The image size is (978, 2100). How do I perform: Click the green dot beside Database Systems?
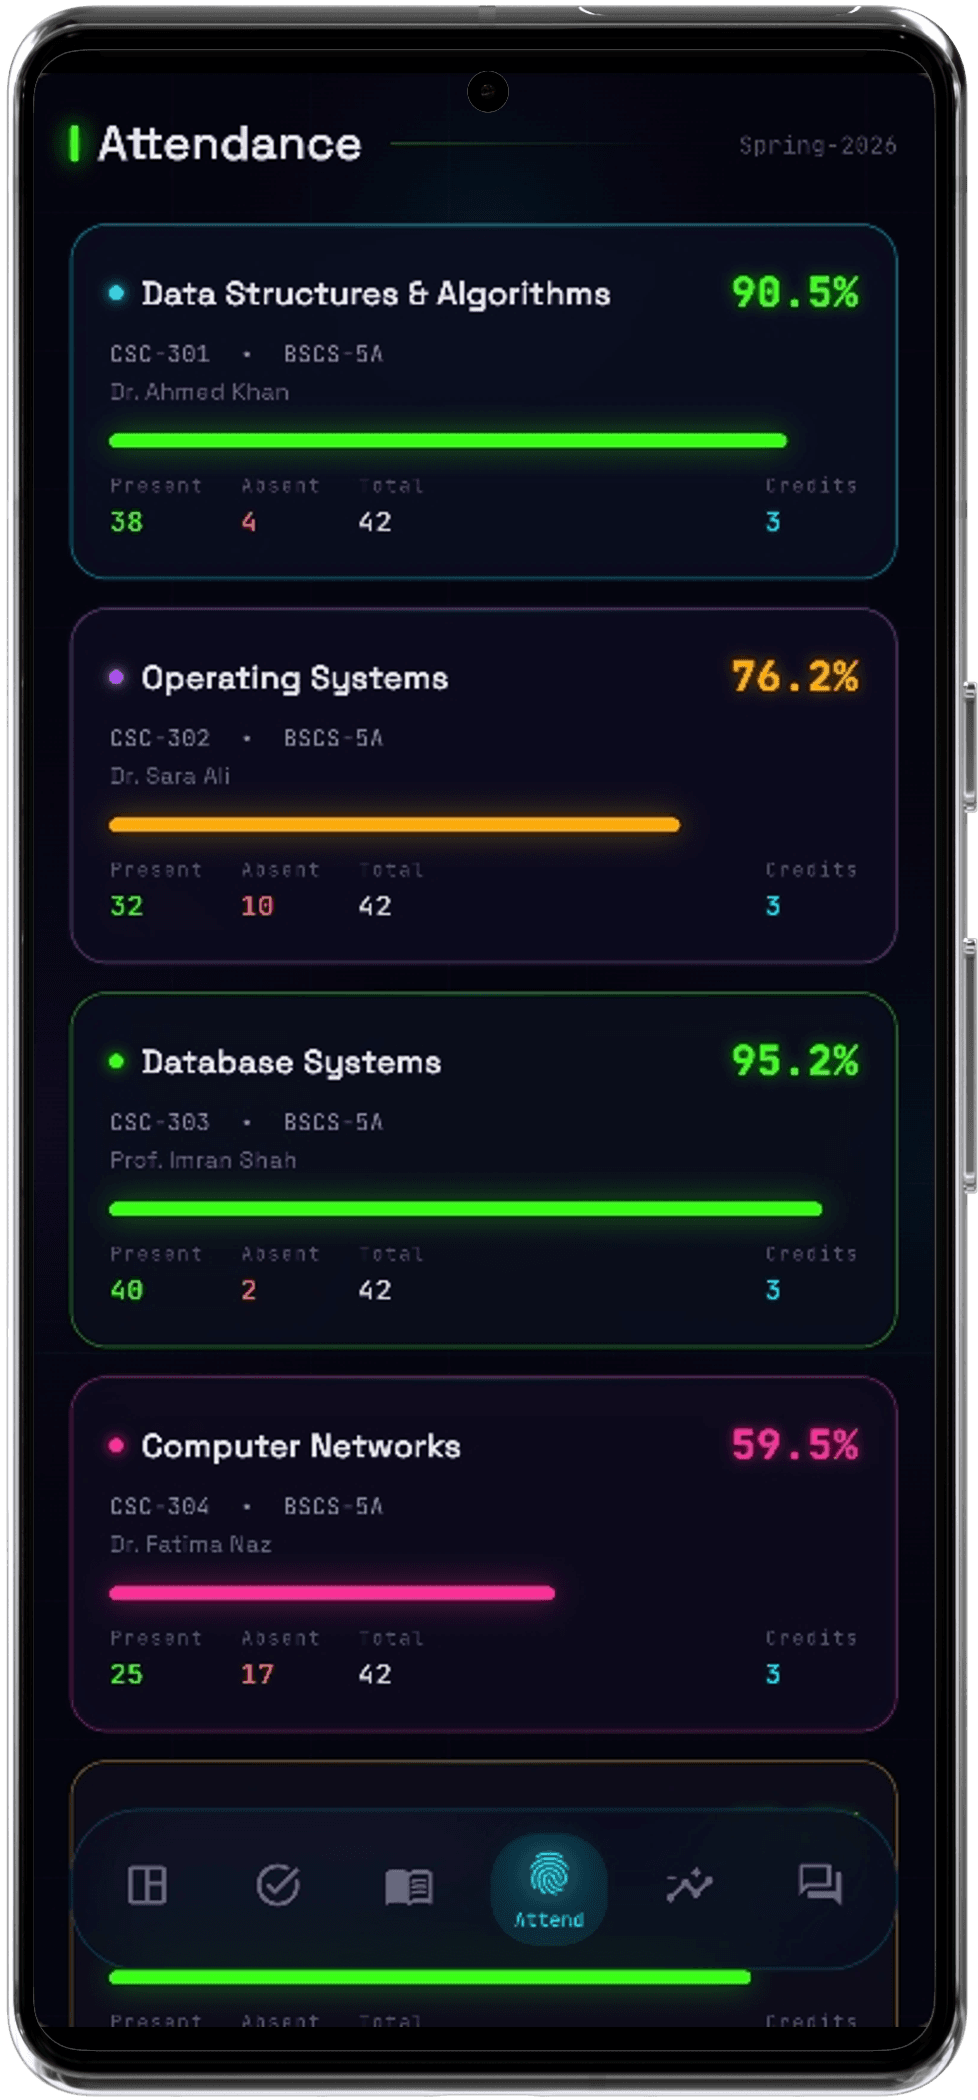116,1061
